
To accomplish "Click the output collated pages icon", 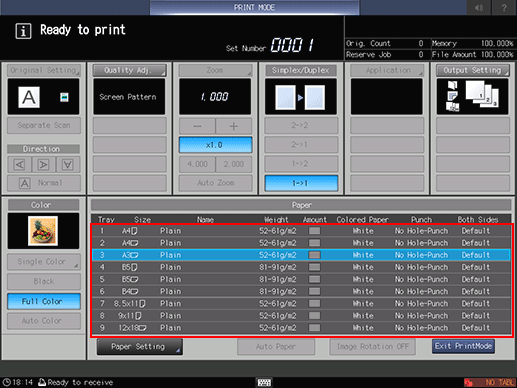I will pyautogui.click(x=482, y=94).
